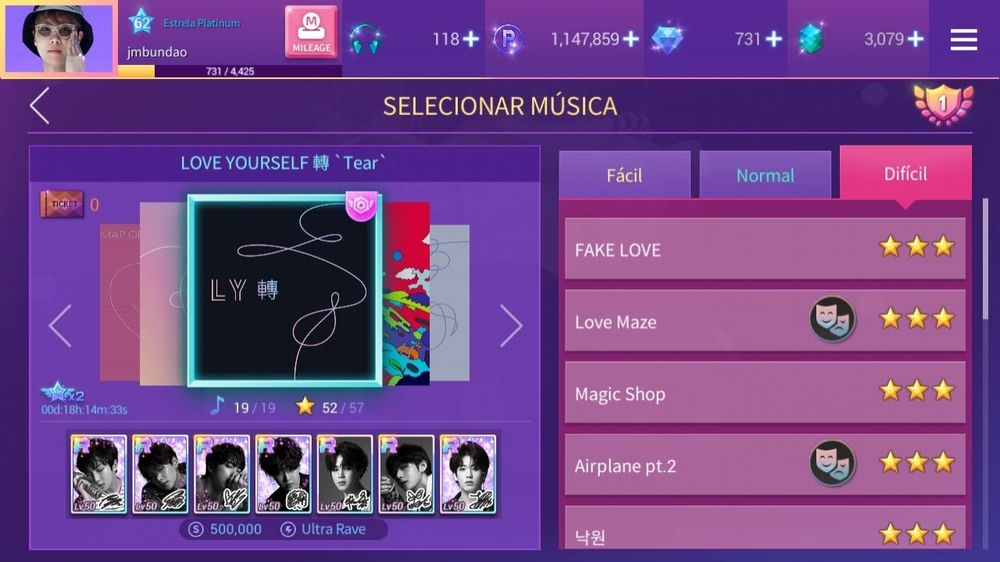Viewport: 1000px width, 562px height.
Task: Switch to Normal difficulty tab
Action: click(765, 175)
